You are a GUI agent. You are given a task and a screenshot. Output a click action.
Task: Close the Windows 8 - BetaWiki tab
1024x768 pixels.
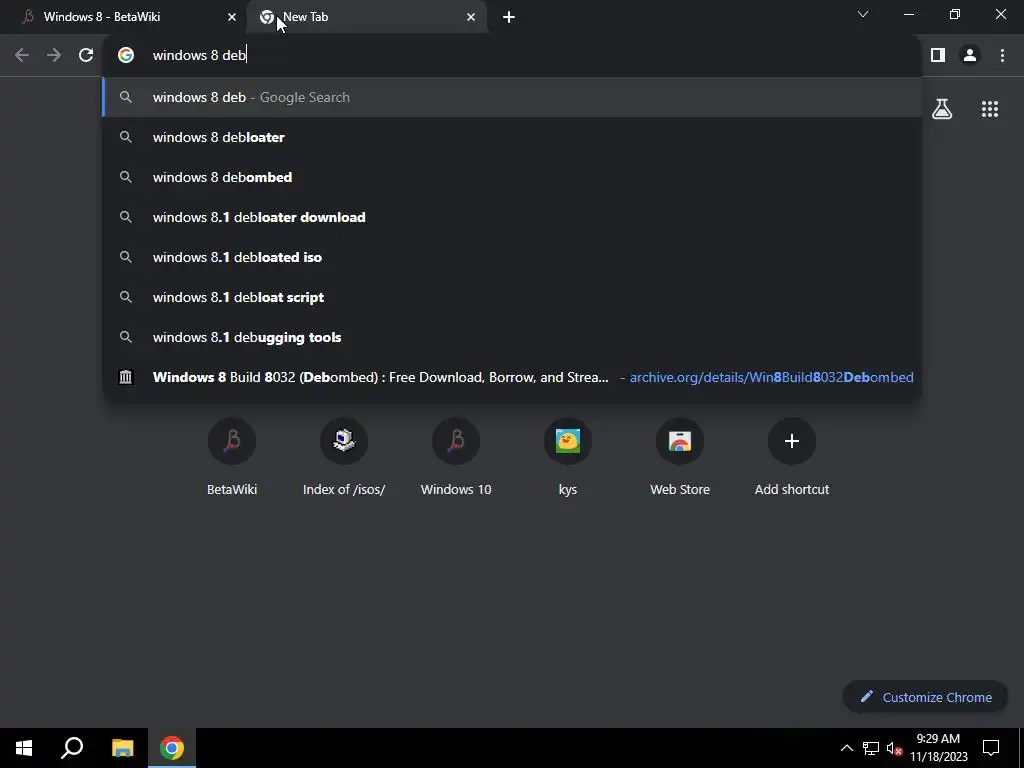pyautogui.click(x=232, y=17)
